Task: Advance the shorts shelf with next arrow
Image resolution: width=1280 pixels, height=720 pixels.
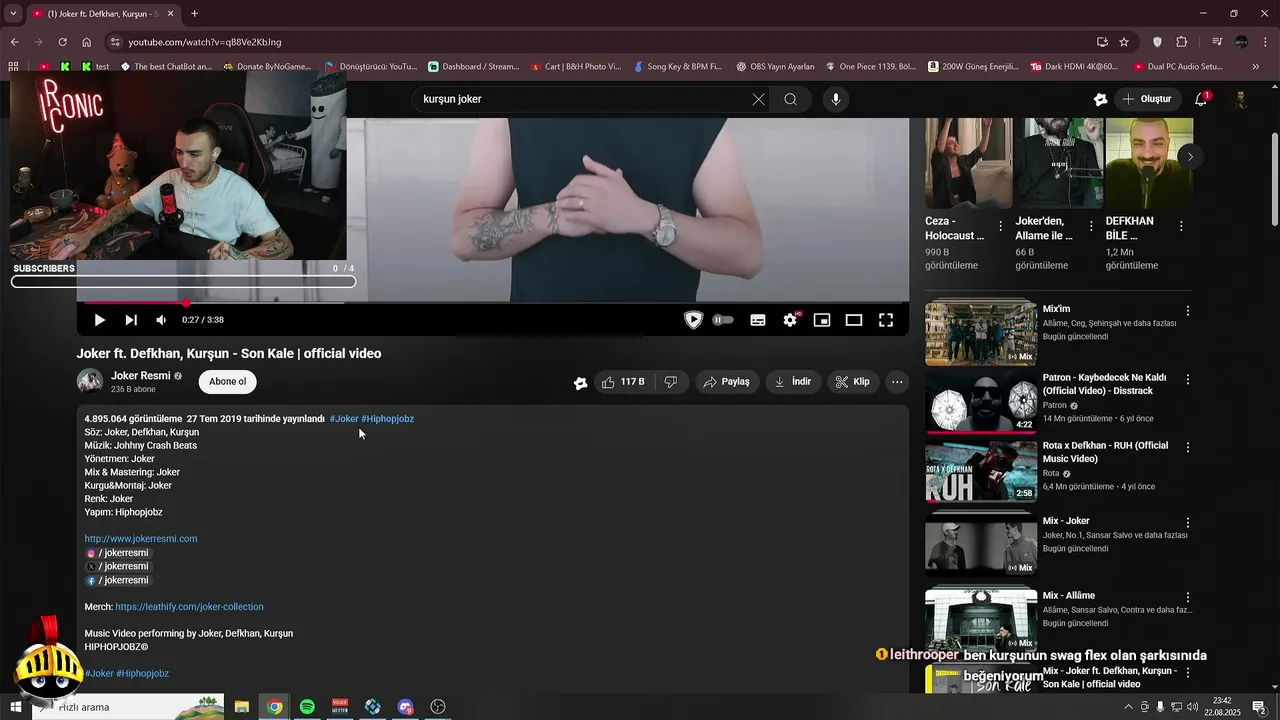Action: coord(1189,156)
